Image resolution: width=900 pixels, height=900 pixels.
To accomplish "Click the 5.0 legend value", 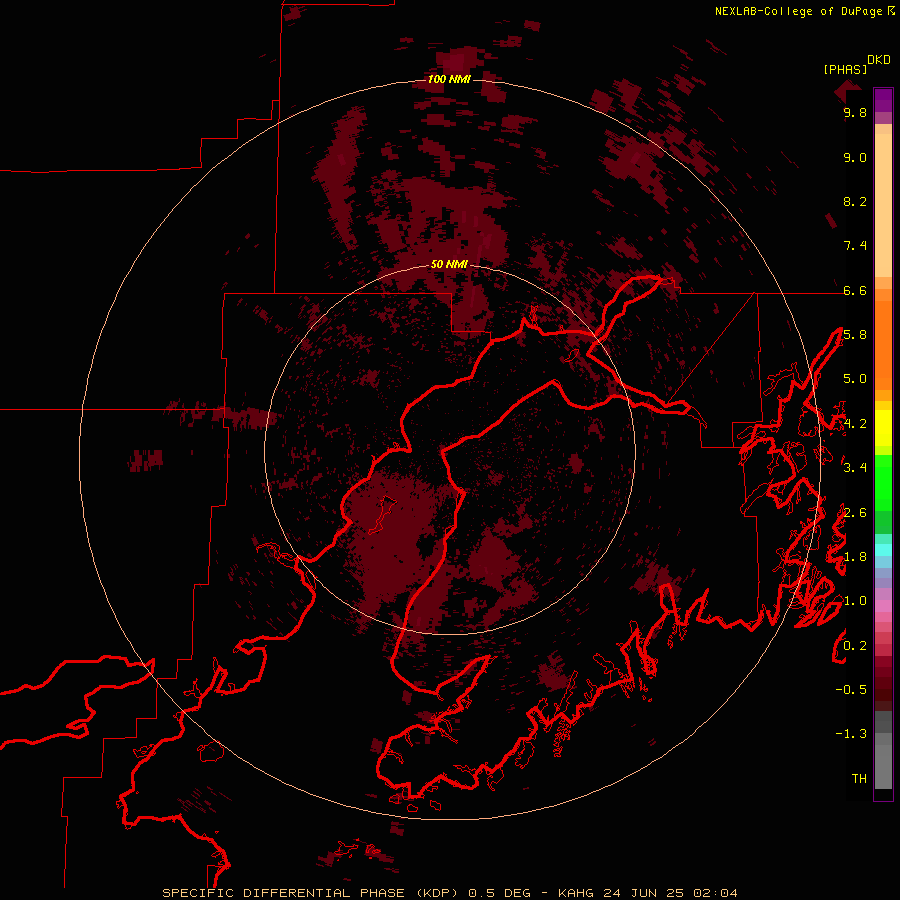I will [855, 379].
